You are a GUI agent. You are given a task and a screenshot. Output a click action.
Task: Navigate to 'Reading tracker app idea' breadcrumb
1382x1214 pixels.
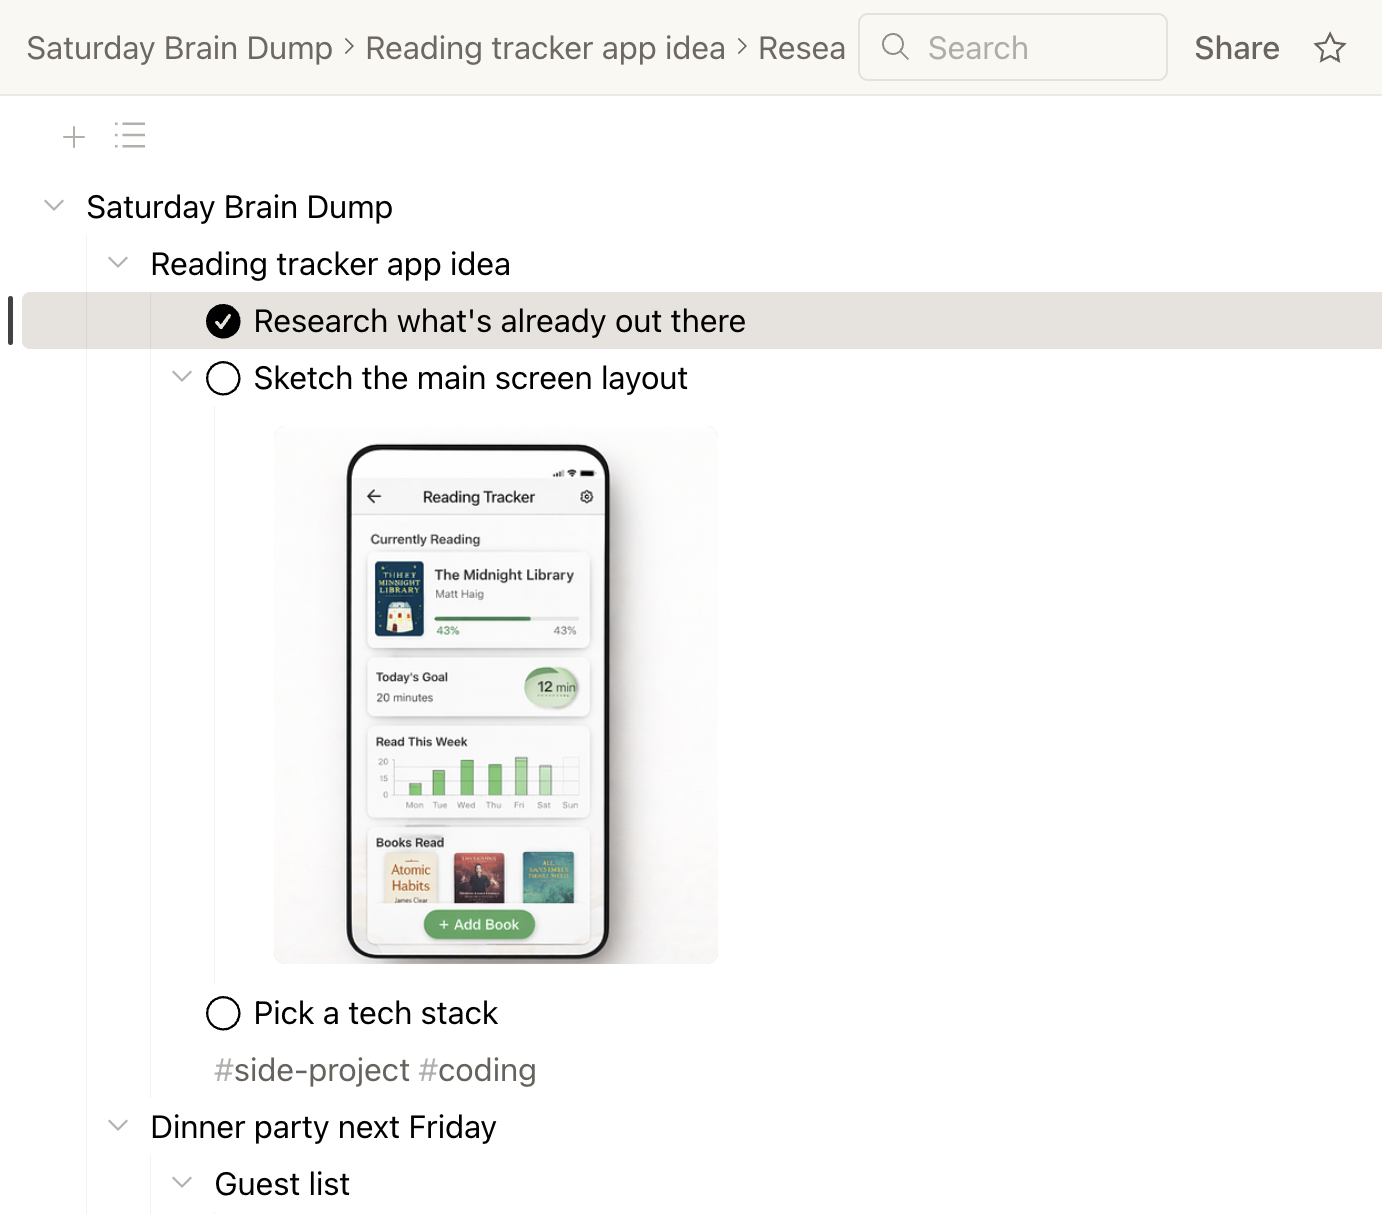click(x=545, y=48)
